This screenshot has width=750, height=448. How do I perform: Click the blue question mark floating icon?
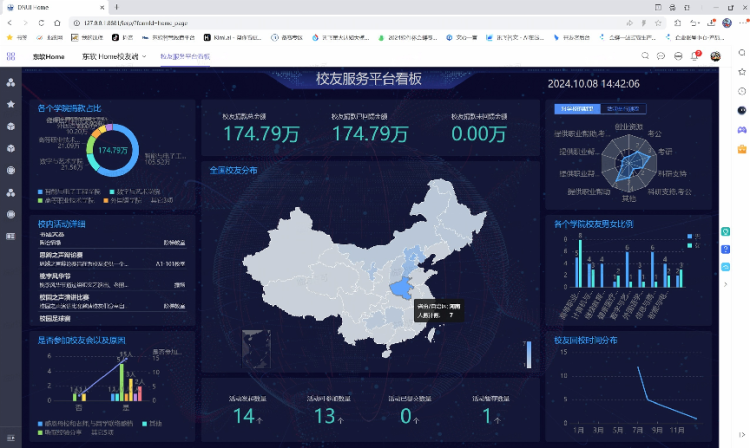(726, 249)
